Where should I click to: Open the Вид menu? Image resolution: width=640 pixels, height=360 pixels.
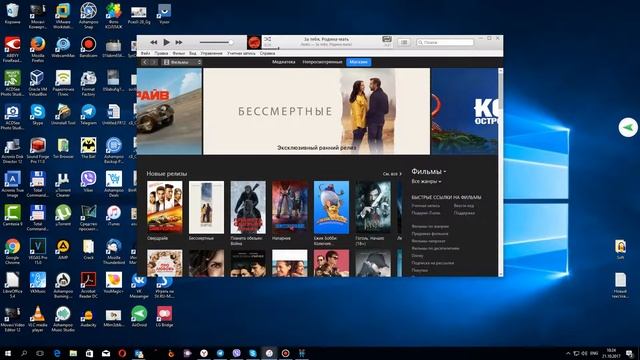click(x=193, y=53)
